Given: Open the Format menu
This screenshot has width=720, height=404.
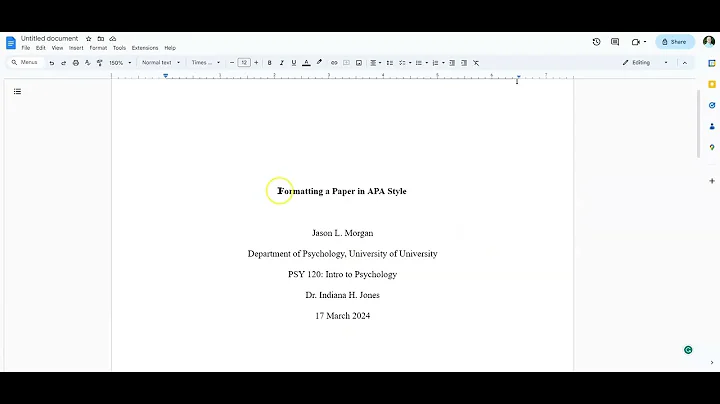Looking at the screenshot, I should point(98,48).
